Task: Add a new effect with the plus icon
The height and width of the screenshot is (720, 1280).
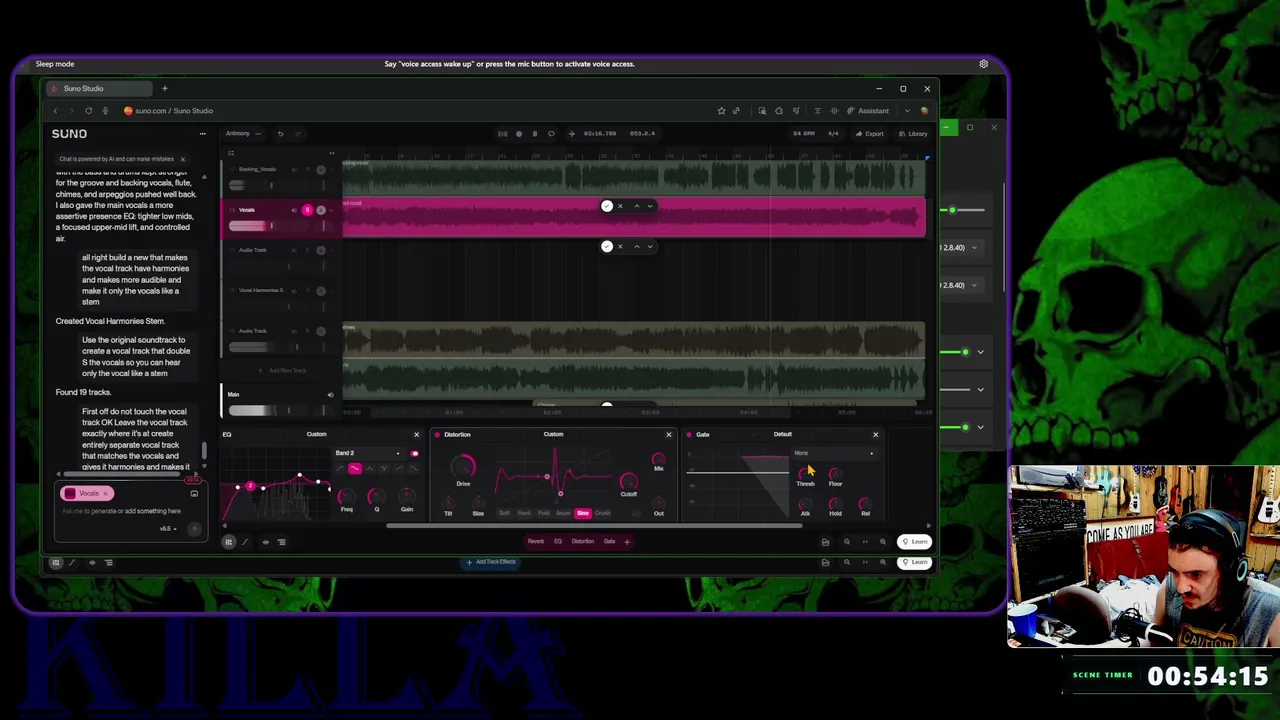Action: 627,541
